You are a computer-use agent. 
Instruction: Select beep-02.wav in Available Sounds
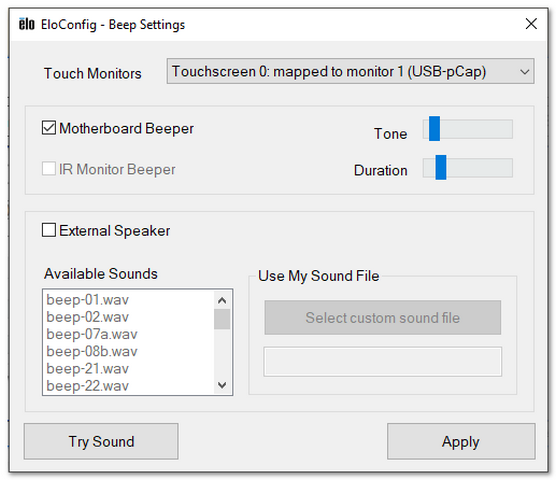128,317
